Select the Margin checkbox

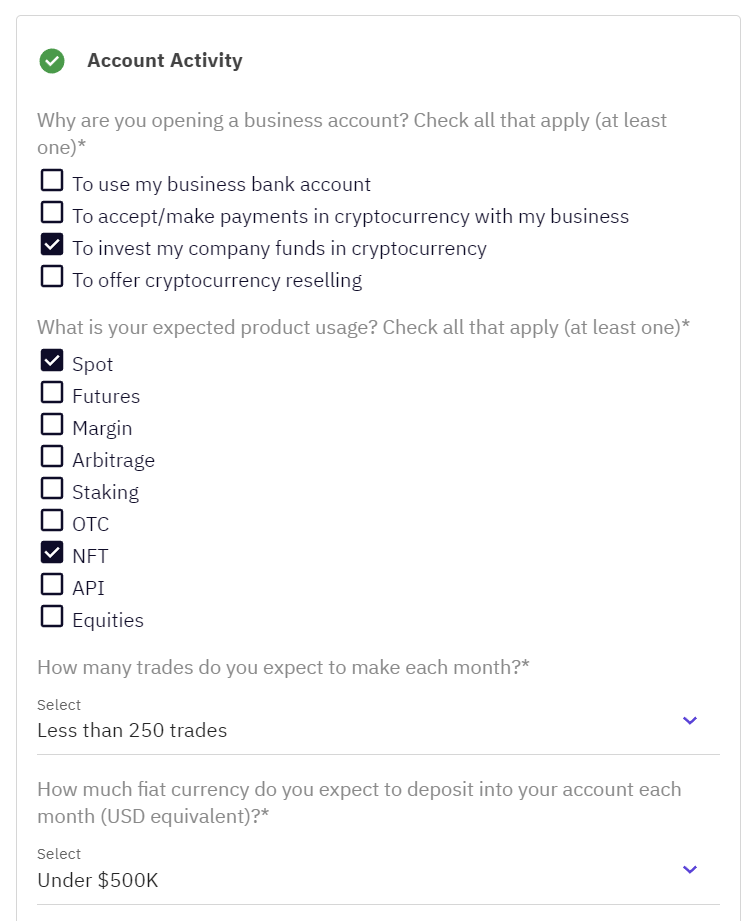coord(52,425)
